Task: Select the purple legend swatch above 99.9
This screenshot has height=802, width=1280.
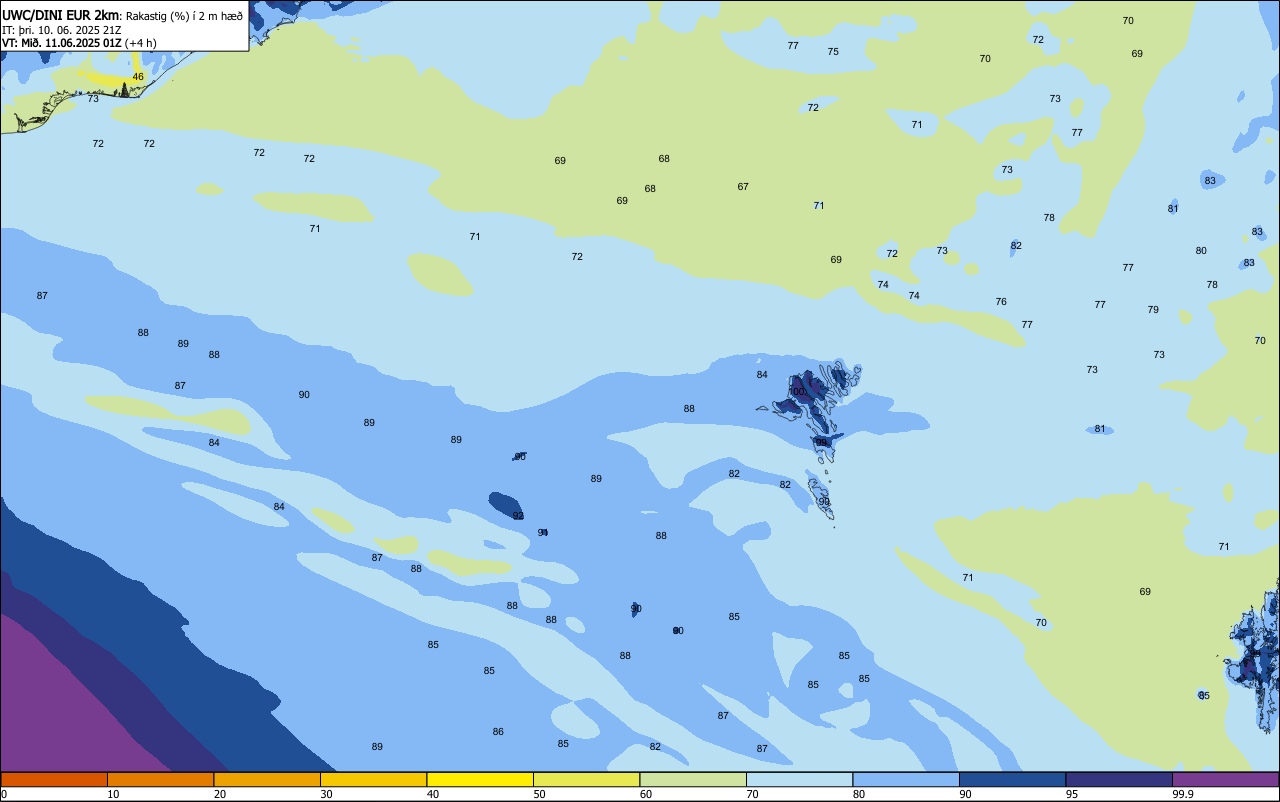Action: click(x=1225, y=779)
